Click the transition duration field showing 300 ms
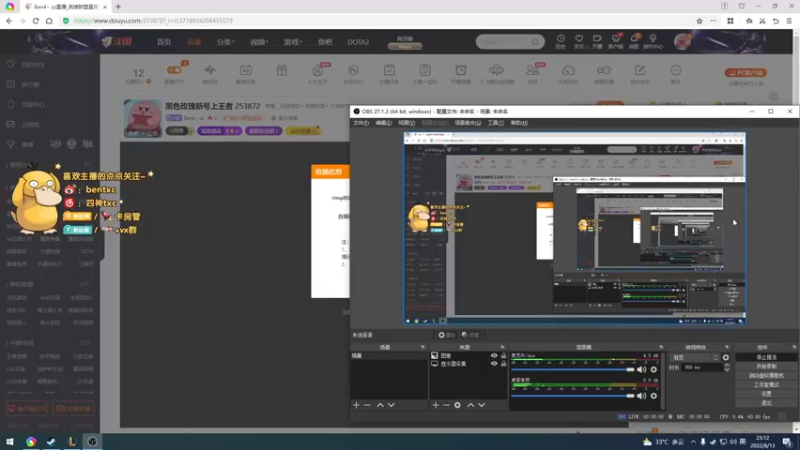Image resolution: width=800 pixels, height=450 pixels. (703, 367)
